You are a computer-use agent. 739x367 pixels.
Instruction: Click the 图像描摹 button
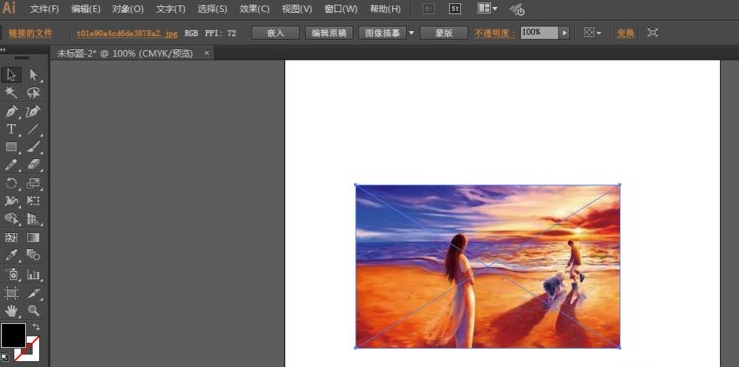click(382, 33)
